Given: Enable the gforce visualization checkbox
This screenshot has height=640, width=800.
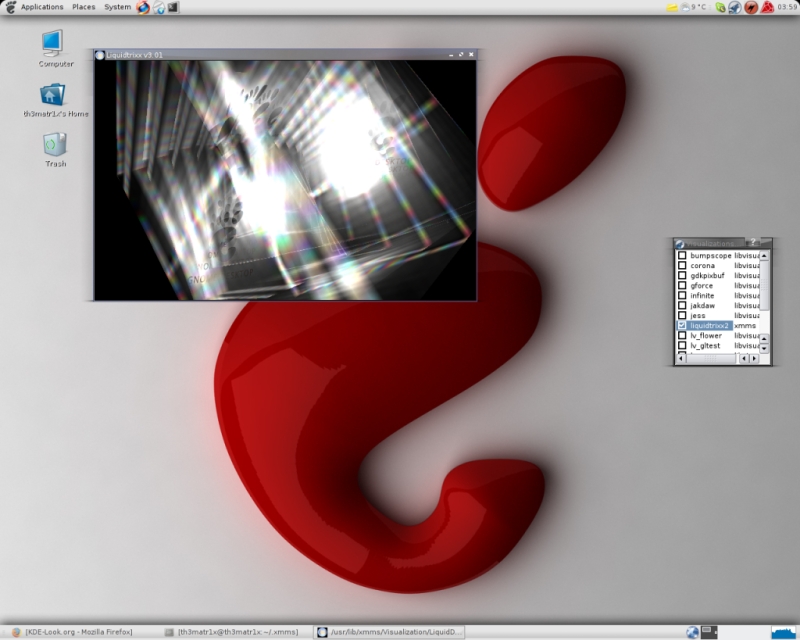Looking at the screenshot, I should coord(682,285).
